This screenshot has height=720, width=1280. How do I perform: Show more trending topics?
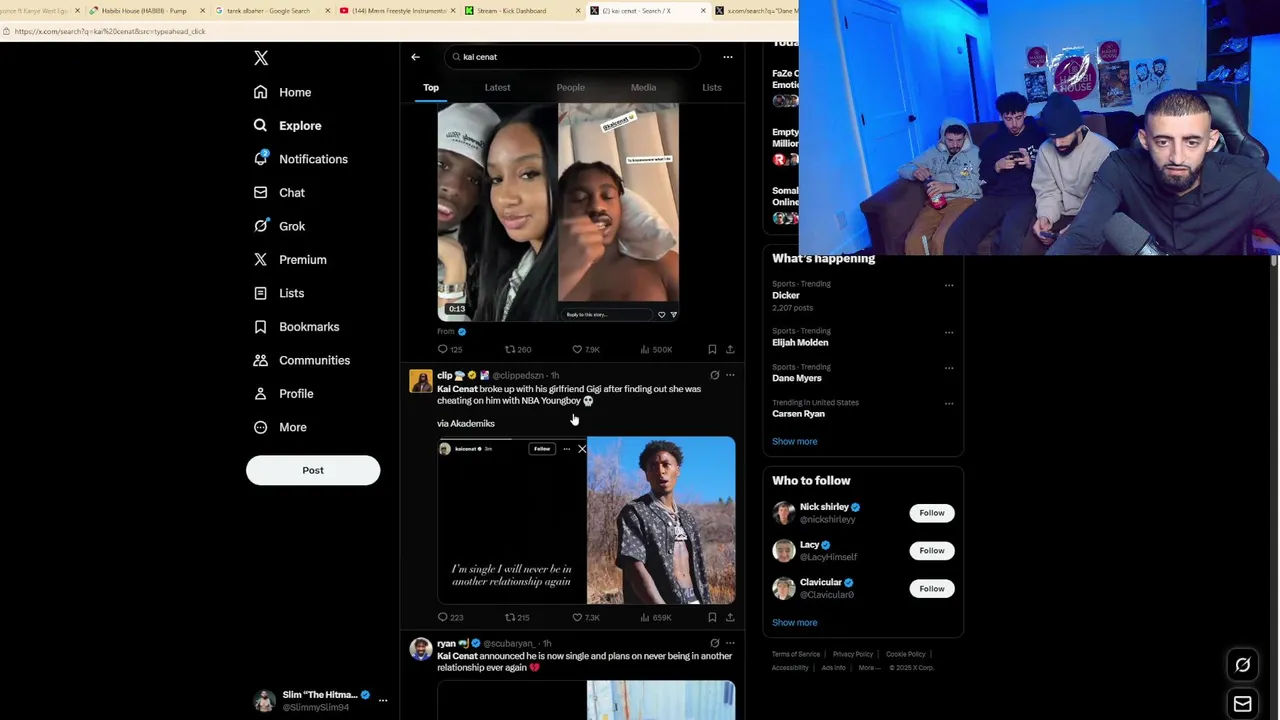795,441
